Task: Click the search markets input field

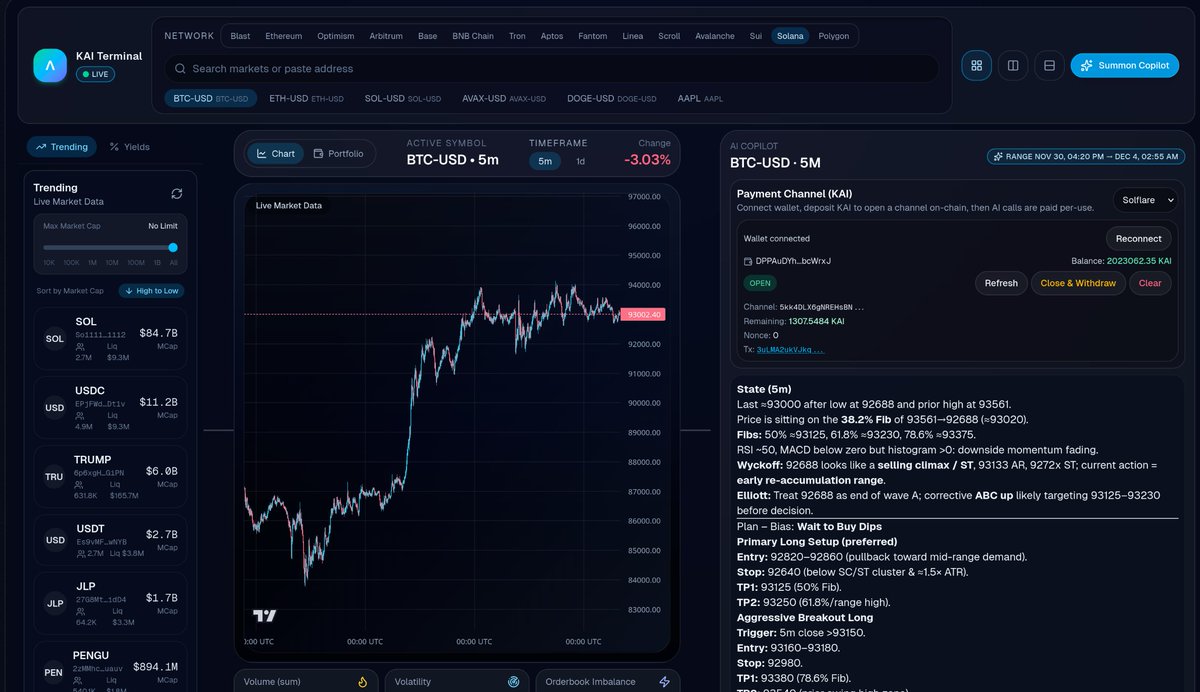Action: 552,69
